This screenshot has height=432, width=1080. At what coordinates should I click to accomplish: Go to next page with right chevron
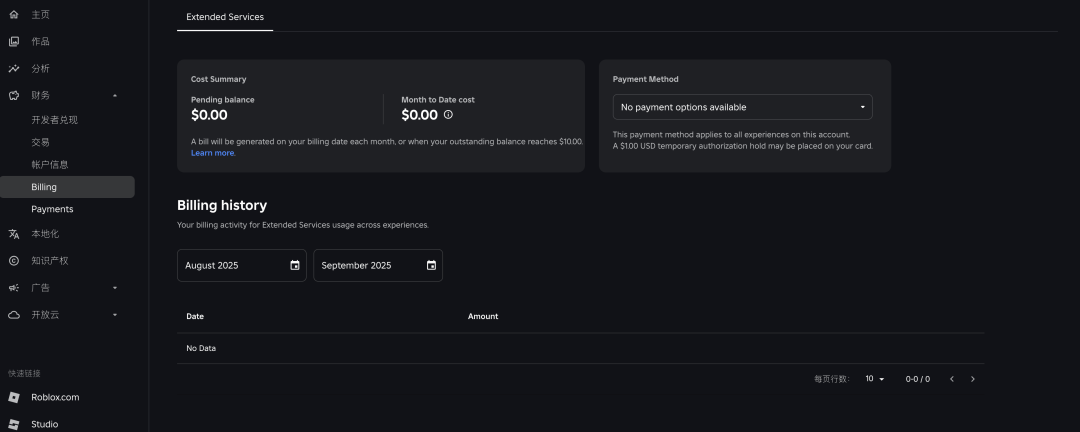coord(973,379)
